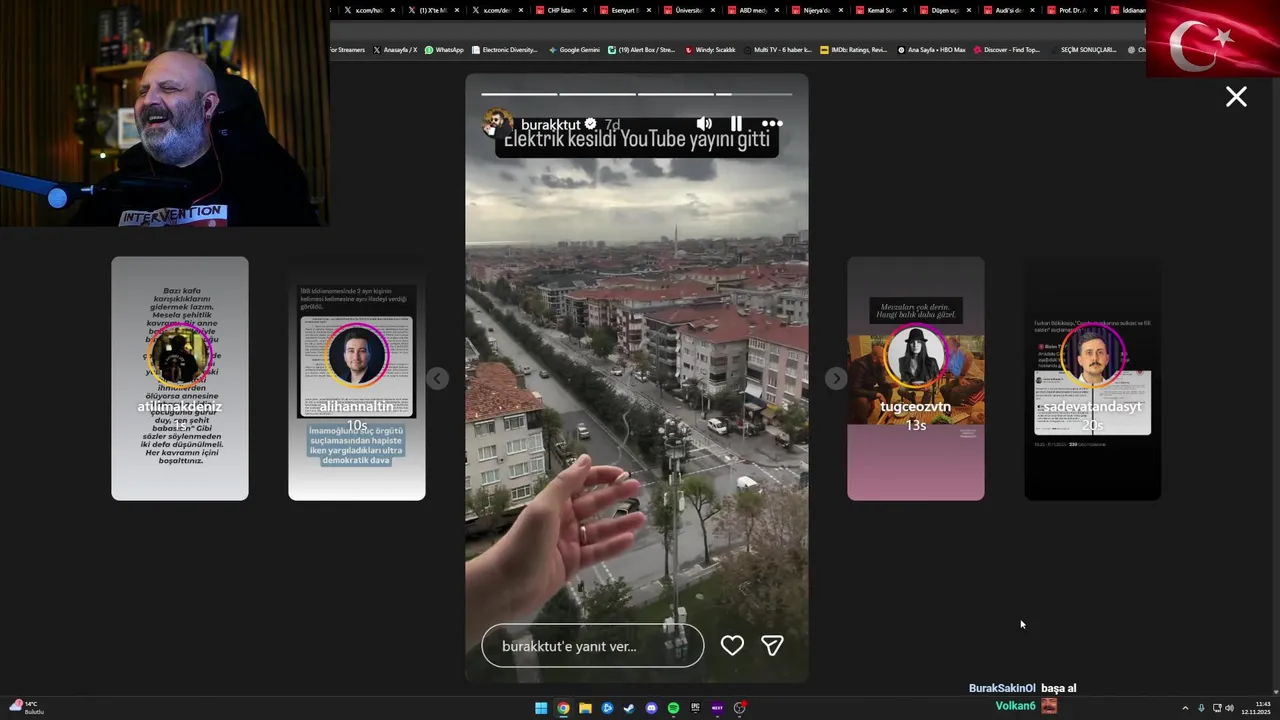Click the Chrome icon in taskbar
The height and width of the screenshot is (720, 1280).
(563, 708)
